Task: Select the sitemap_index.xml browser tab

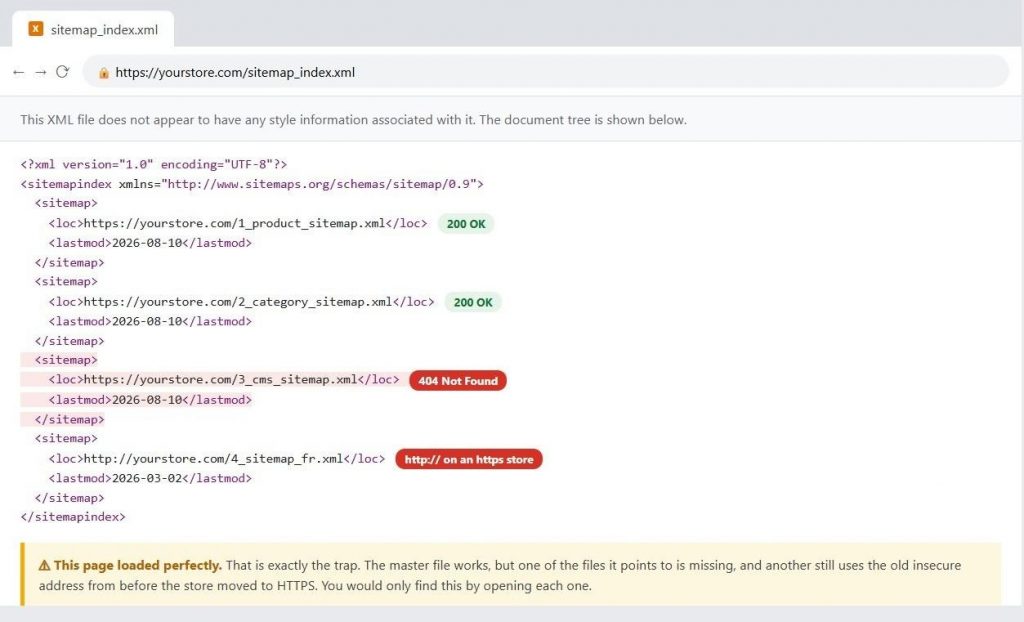Action: (x=93, y=29)
